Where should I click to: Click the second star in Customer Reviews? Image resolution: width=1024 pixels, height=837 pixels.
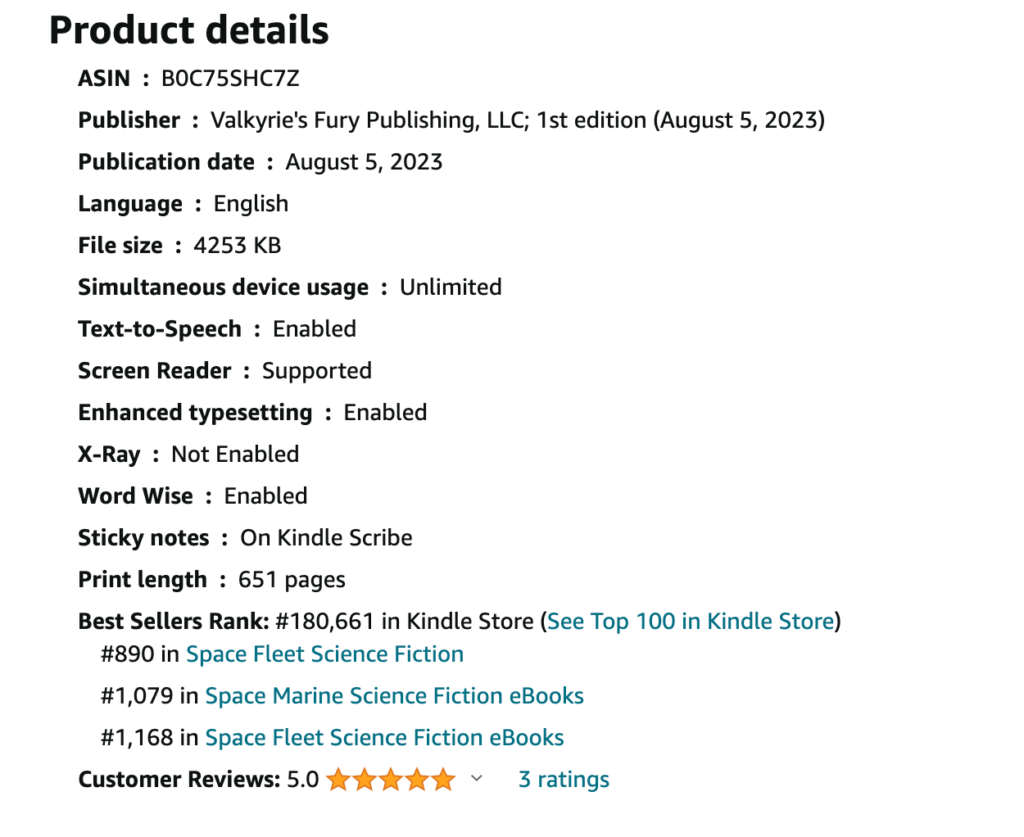point(364,780)
